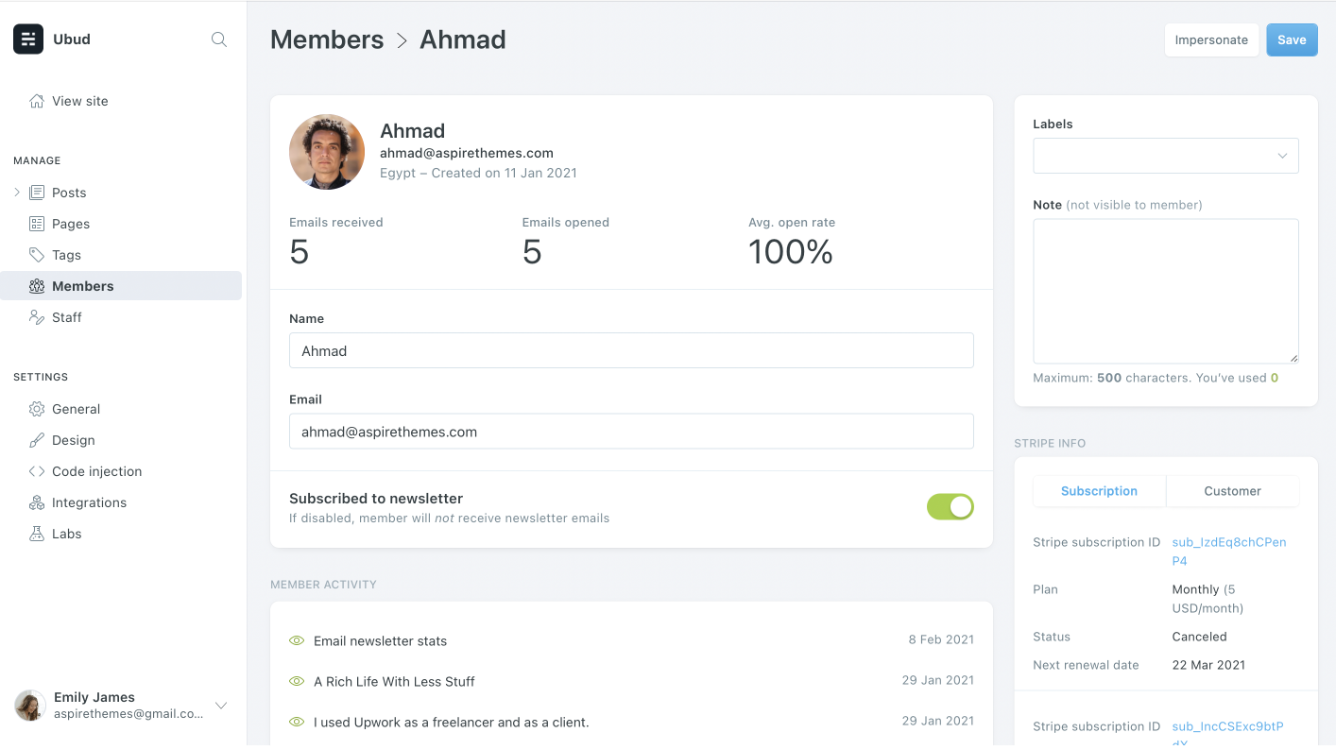Click the Code injection brackets icon

pos(37,471)
